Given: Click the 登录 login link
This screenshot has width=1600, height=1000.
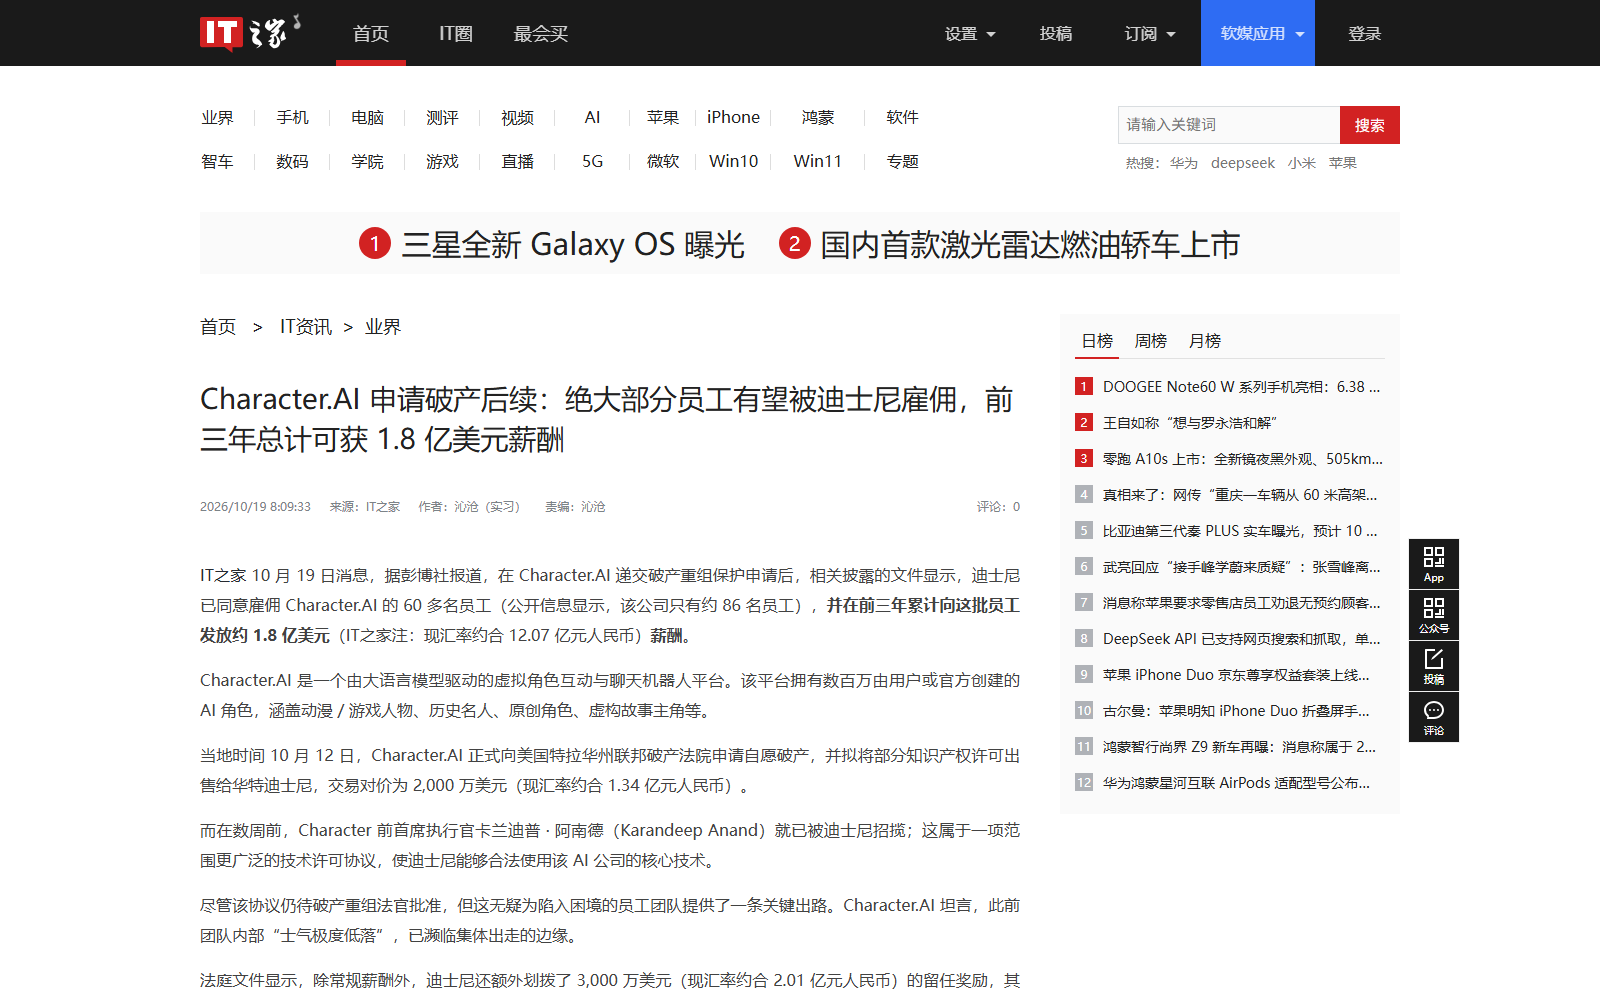Looking at the screenshot, I should pos(1365,34).
